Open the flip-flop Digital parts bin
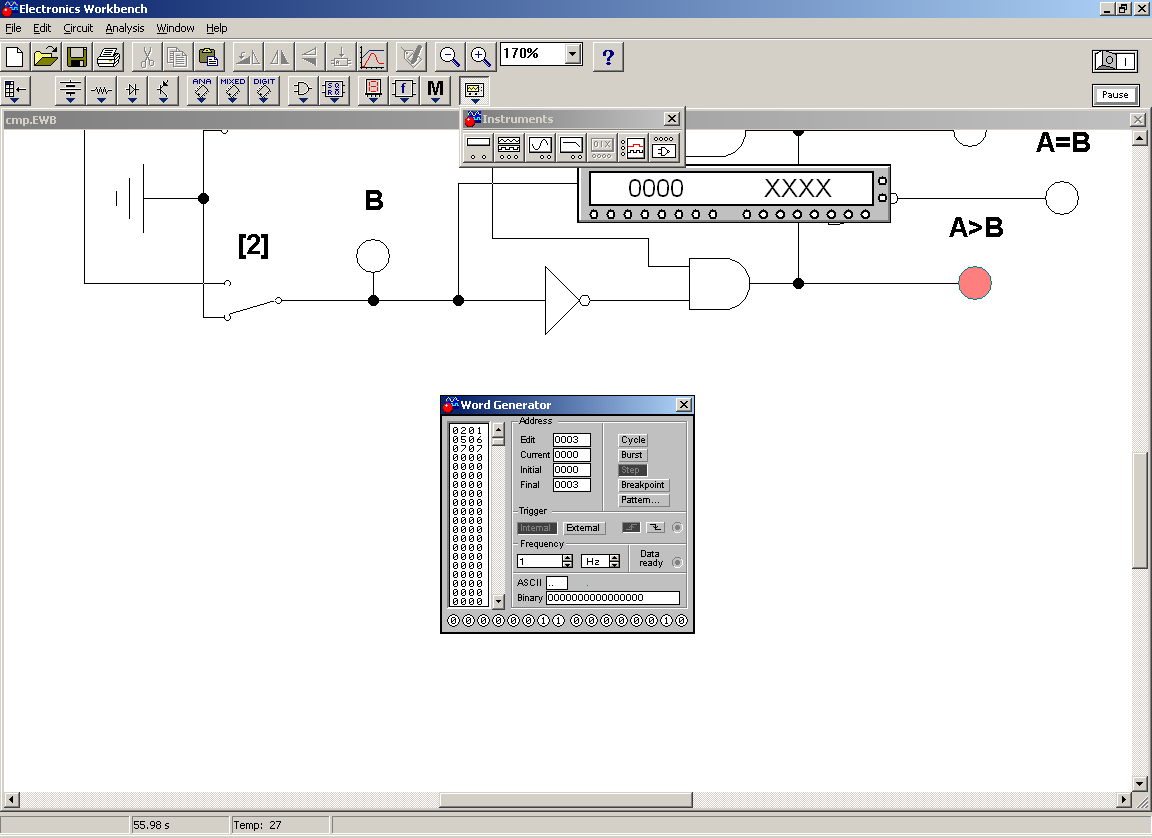Screen dimensions: 1152x838 (x=334, y=91)
